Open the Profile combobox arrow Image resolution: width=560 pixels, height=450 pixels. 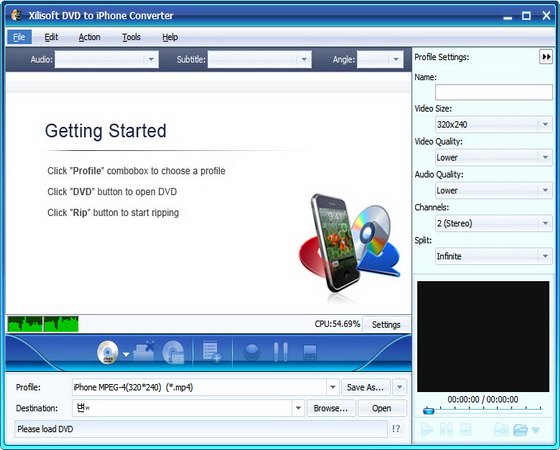pos(332,387)
